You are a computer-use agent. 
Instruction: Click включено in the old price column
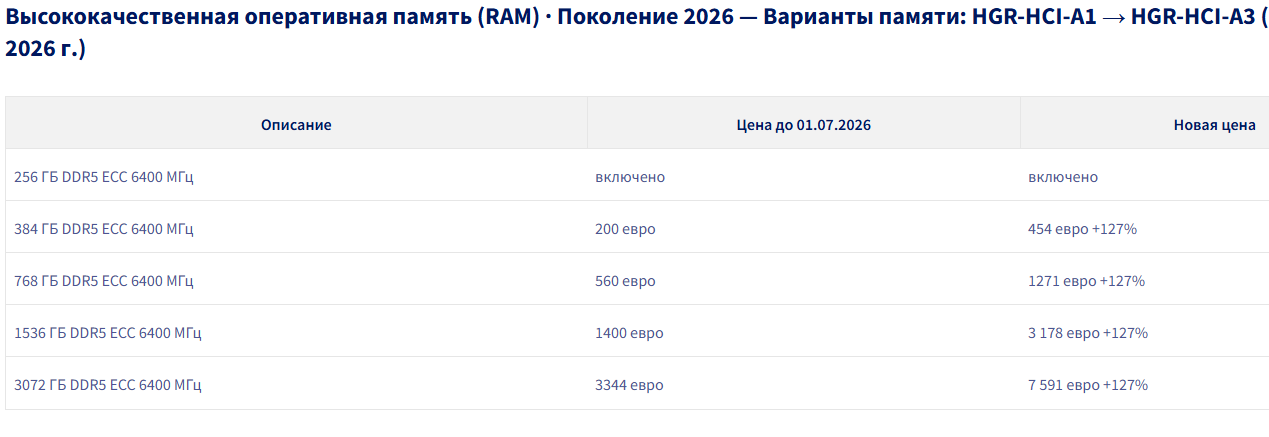click(630, 177)
